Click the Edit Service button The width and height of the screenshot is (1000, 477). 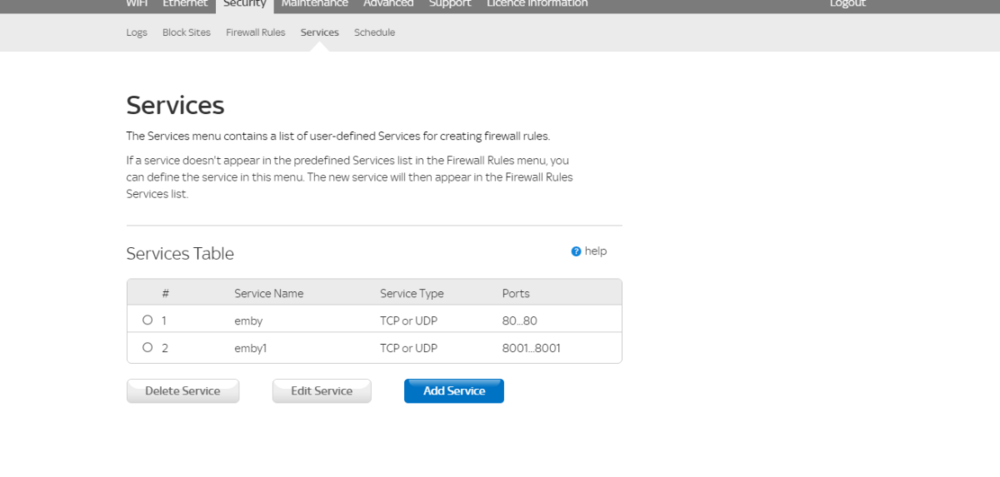coord(321,391)
